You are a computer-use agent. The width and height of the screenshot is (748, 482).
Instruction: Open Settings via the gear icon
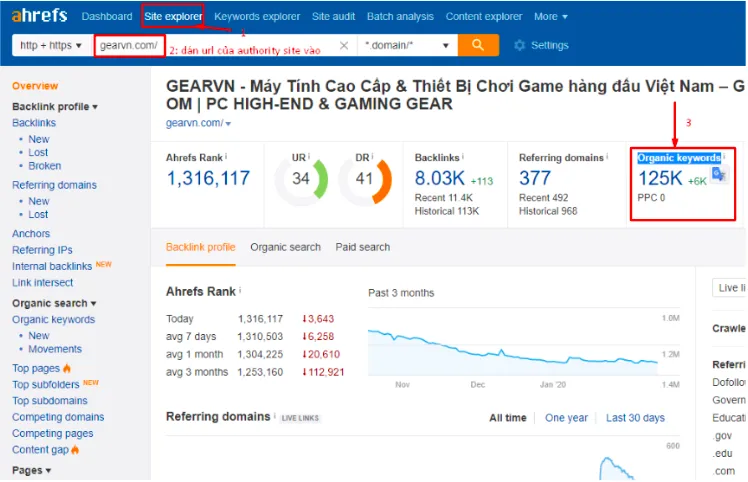pyautogui.click(x=520, y=46)
